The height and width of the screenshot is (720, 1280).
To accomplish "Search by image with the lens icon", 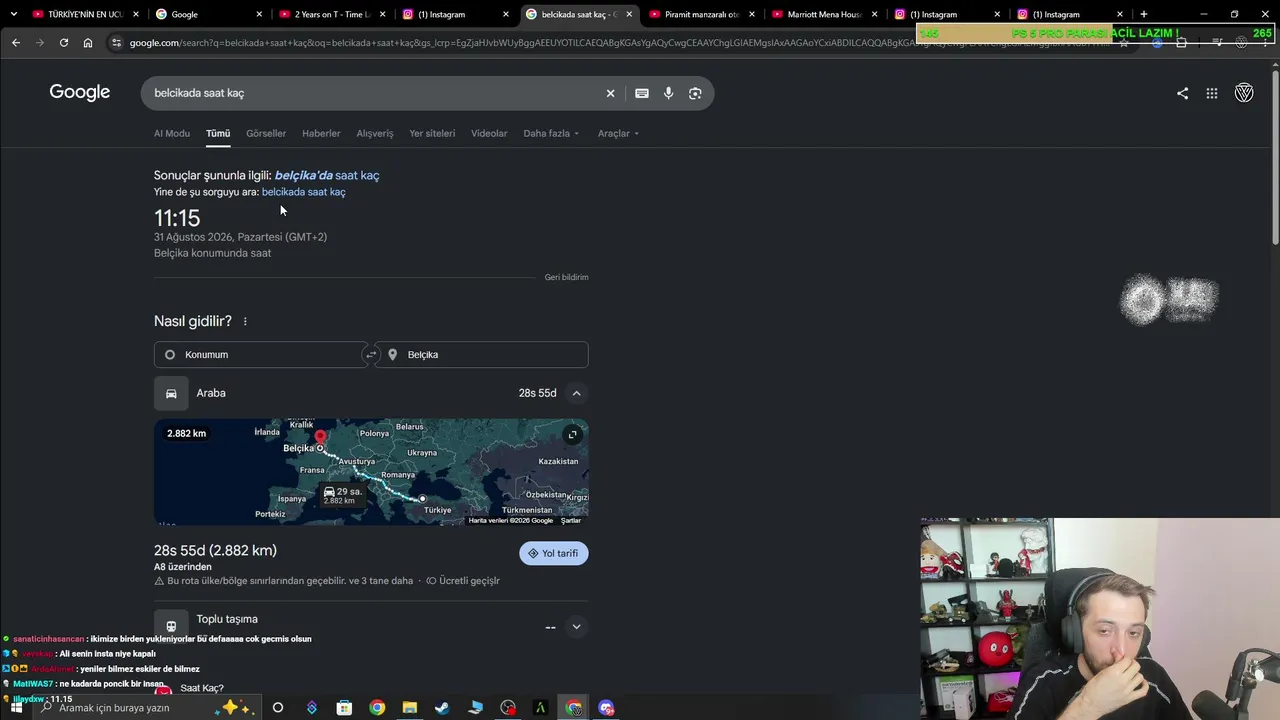I will pos(695,93).
